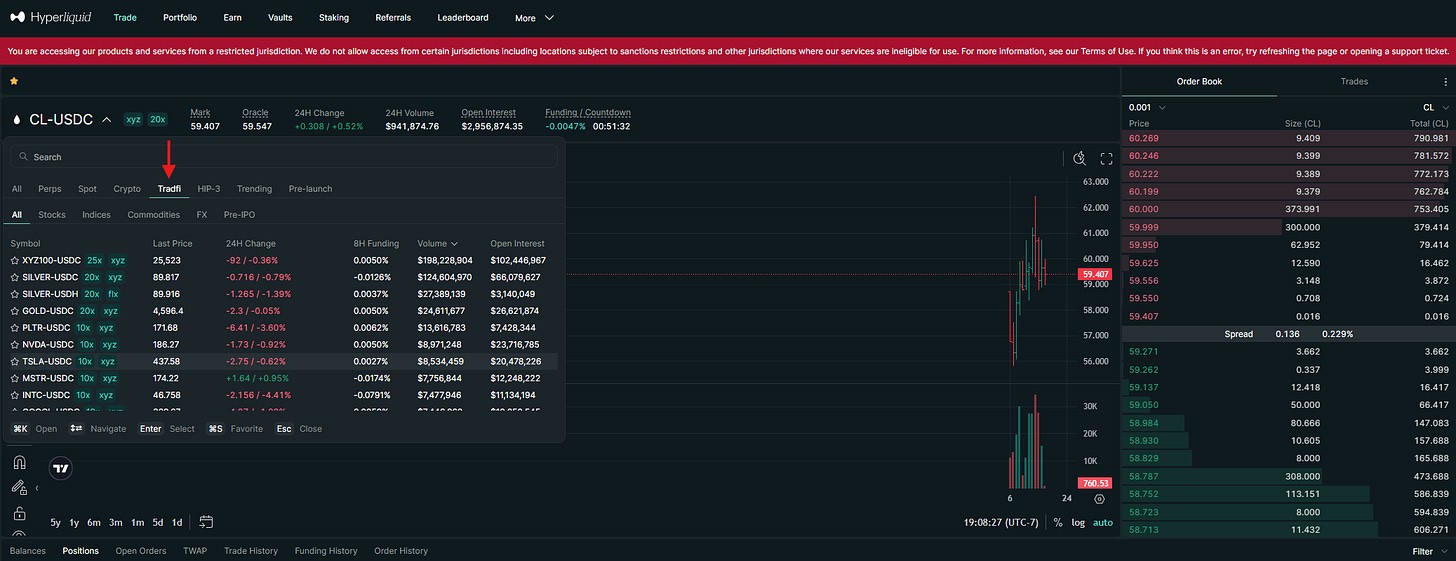
Task: Favorite SILVER-USDH with its star
Action: click(15, 294)
